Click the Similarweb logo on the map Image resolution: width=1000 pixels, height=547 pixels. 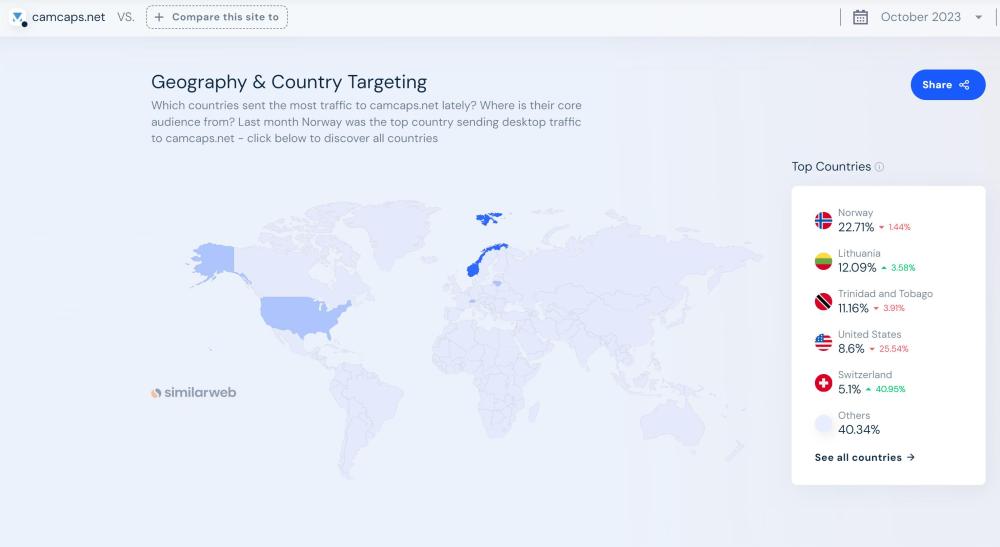tap(193, 393)
